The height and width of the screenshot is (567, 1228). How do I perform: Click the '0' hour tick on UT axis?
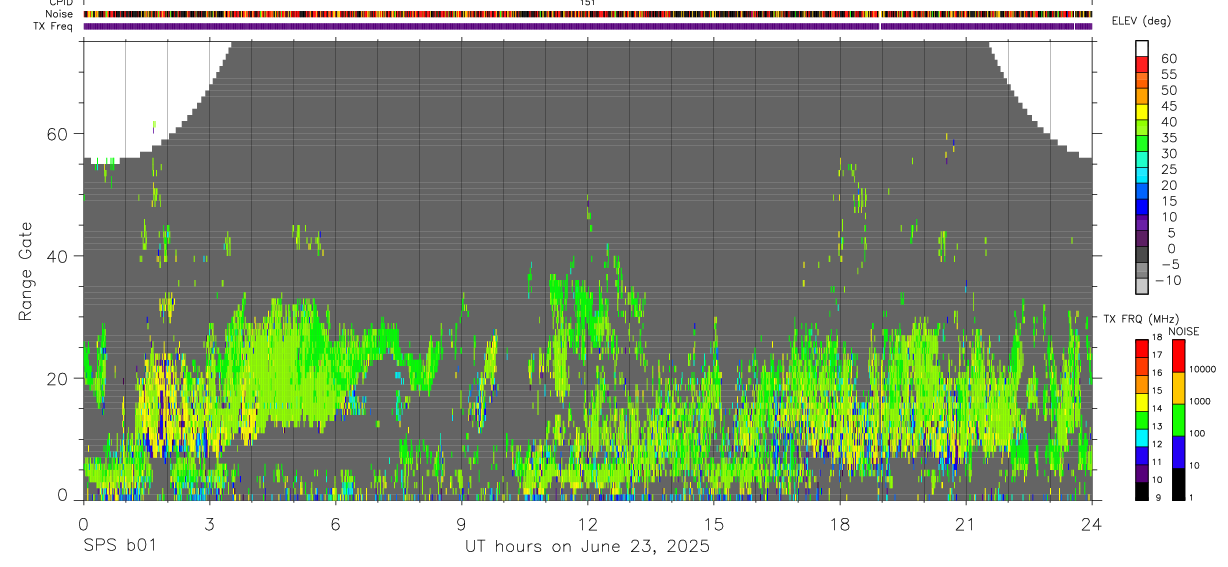(83, 524)
